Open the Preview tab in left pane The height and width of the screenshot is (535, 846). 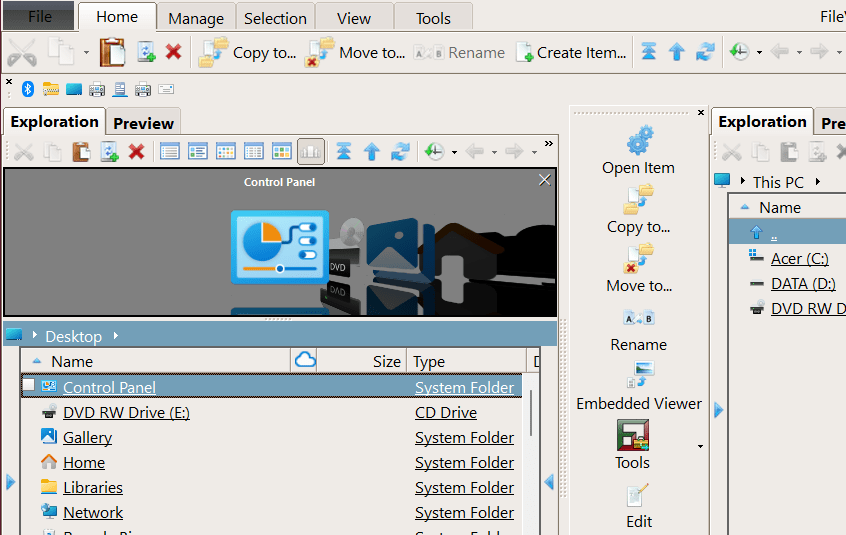tap(144, 123)
